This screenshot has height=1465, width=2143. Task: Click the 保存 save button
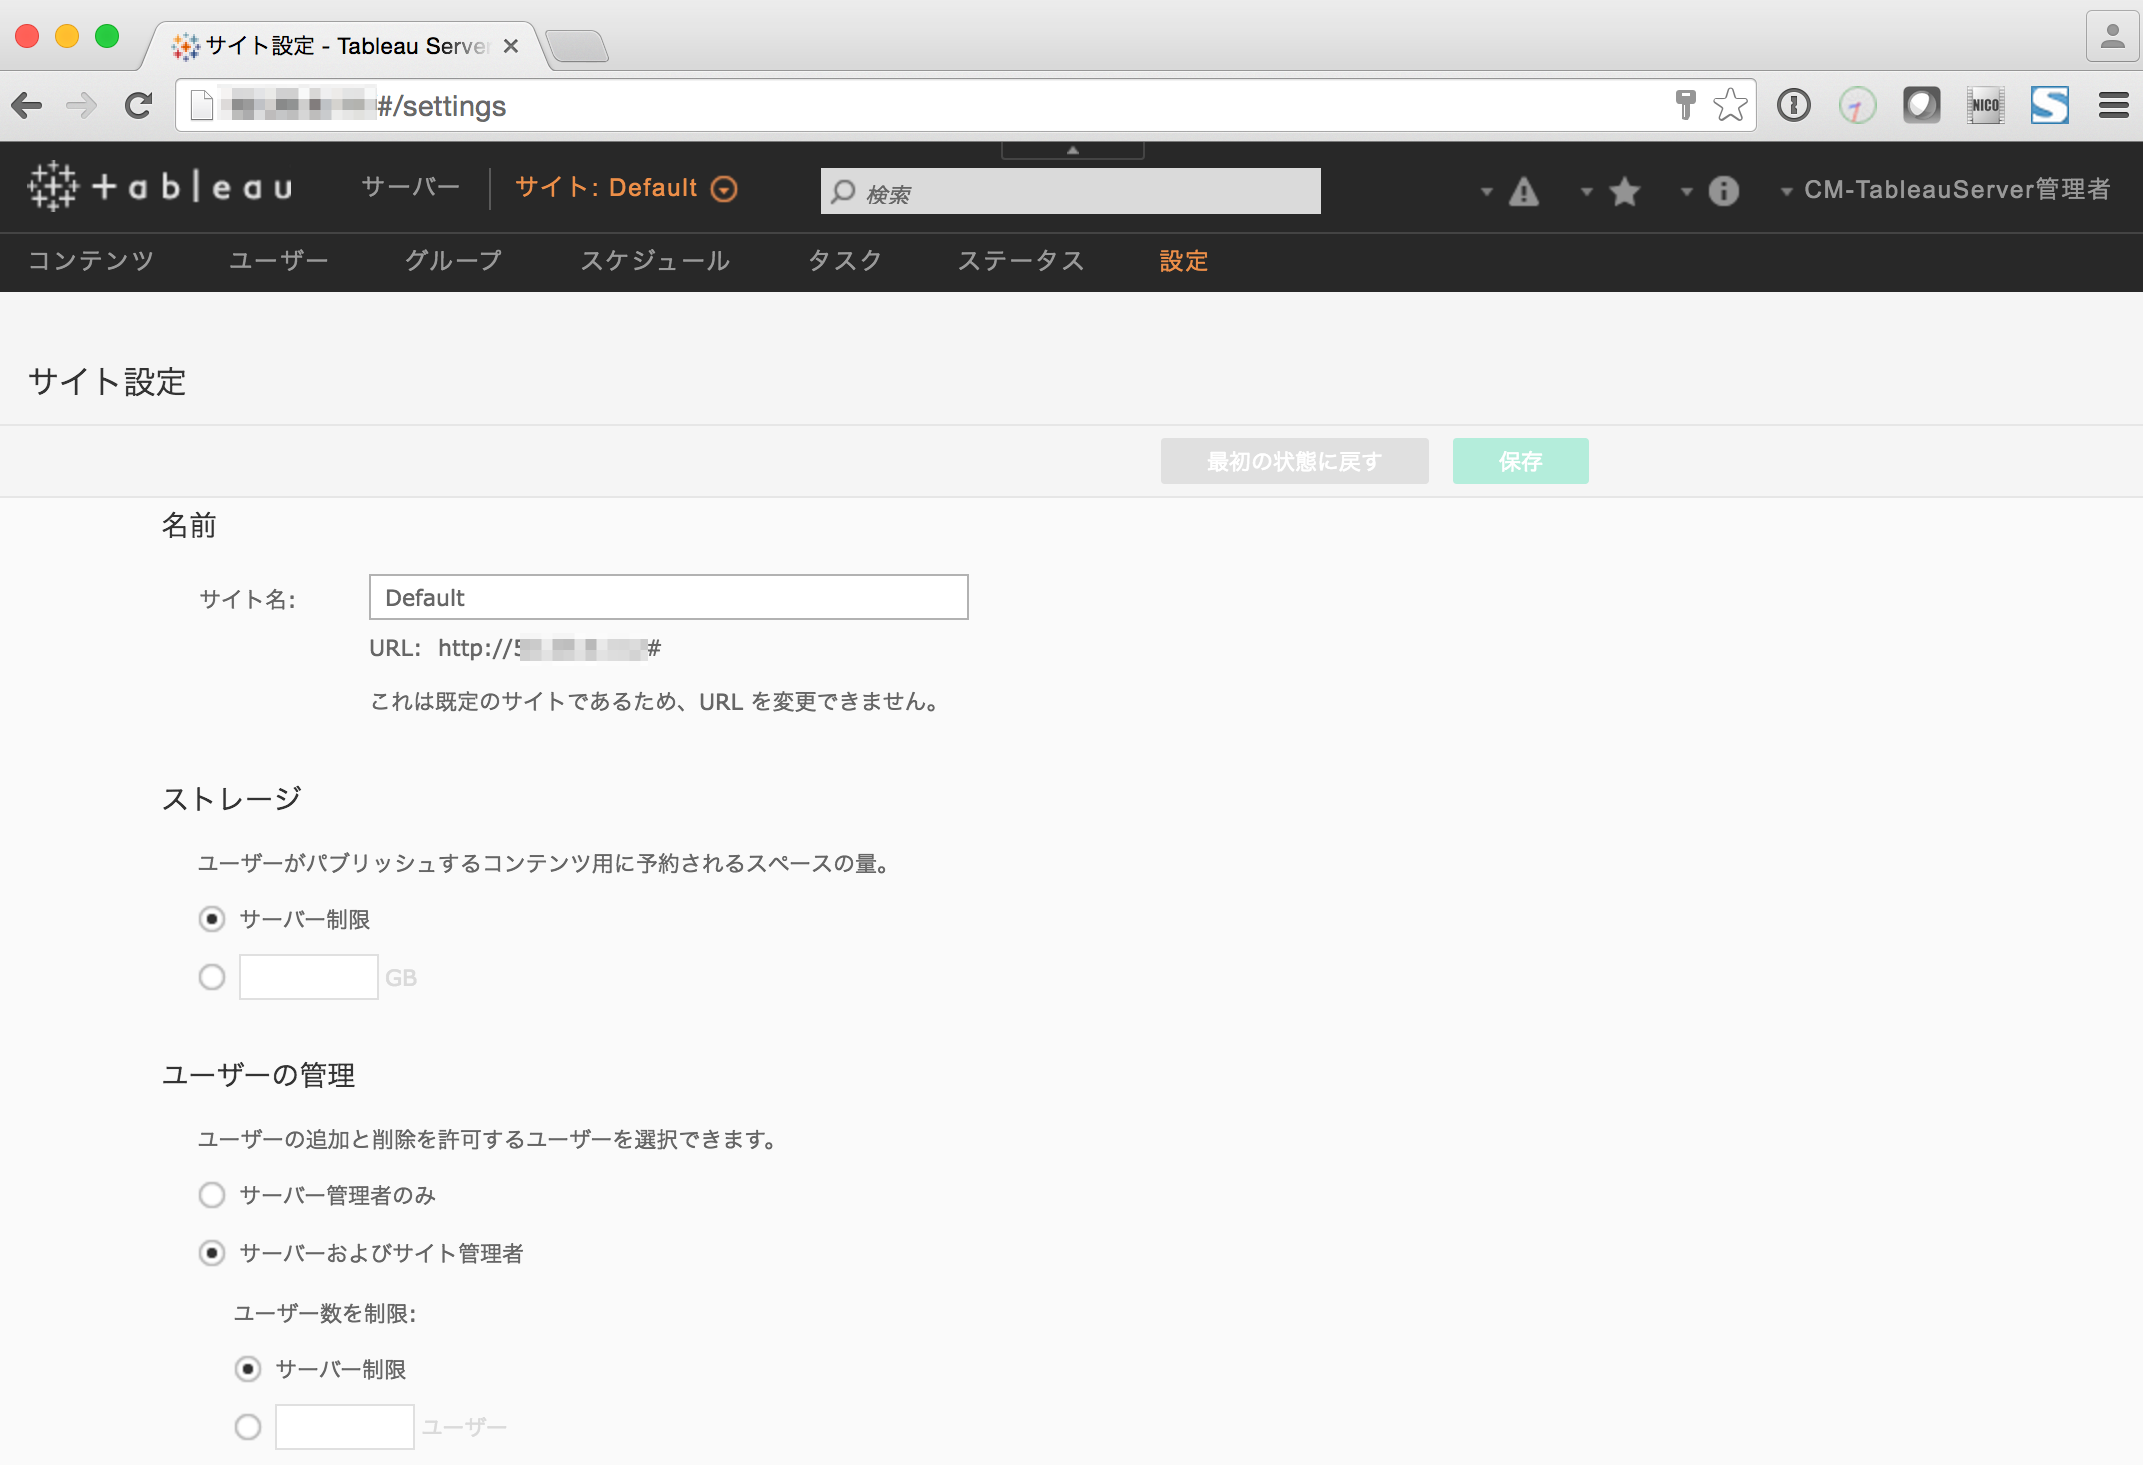[x=1520, y=461]
